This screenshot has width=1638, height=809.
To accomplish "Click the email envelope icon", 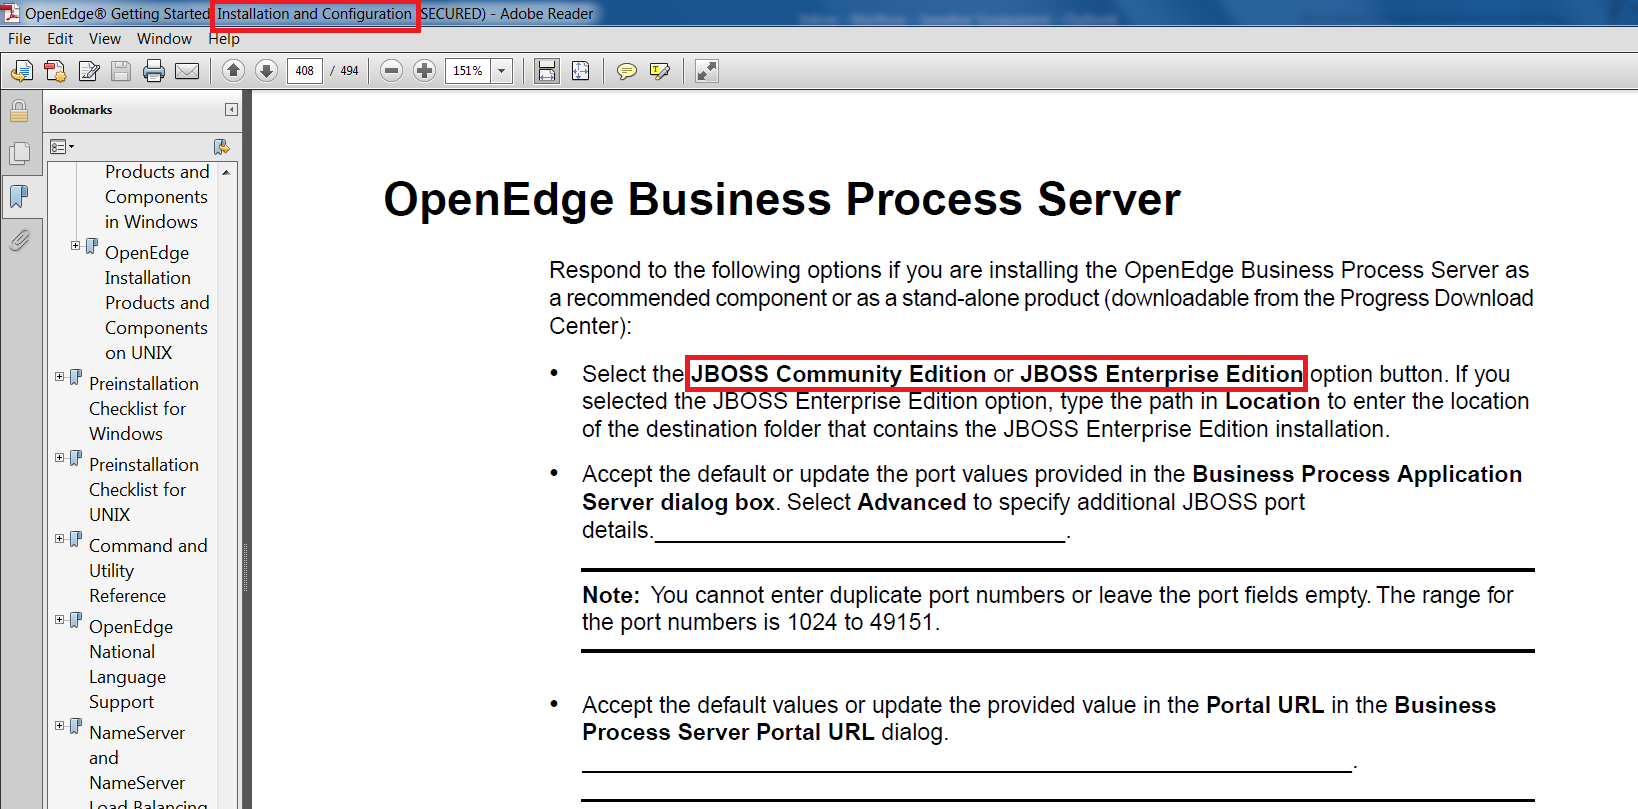I will click(x=187, y=71).
